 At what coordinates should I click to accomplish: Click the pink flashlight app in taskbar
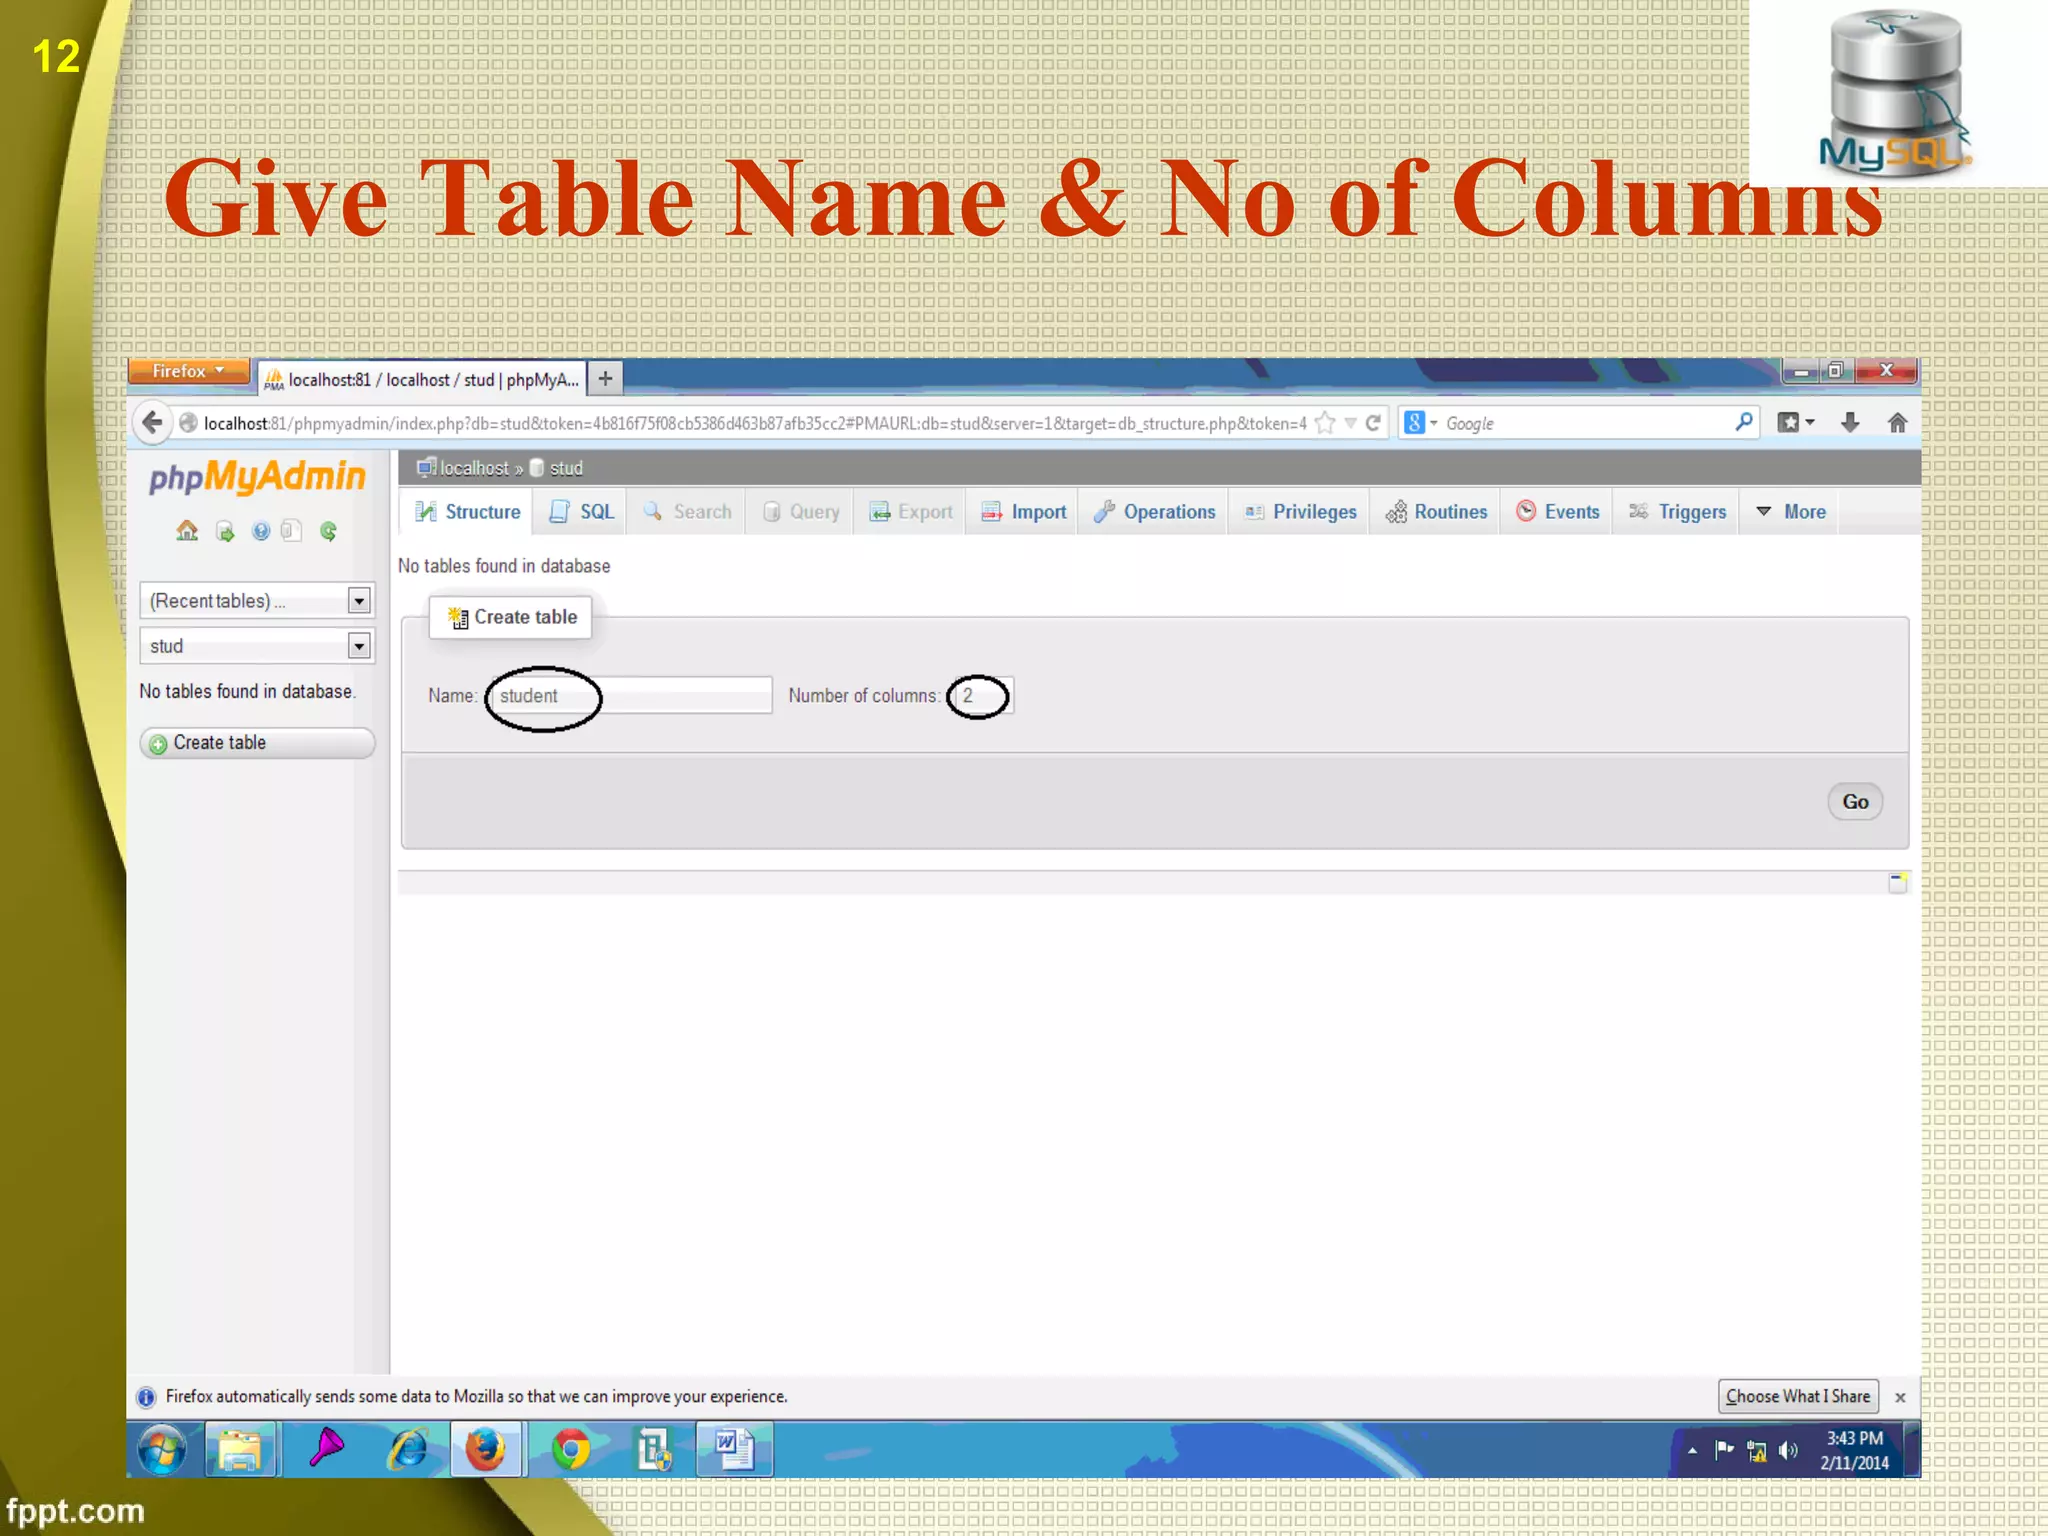point(324,1449)
